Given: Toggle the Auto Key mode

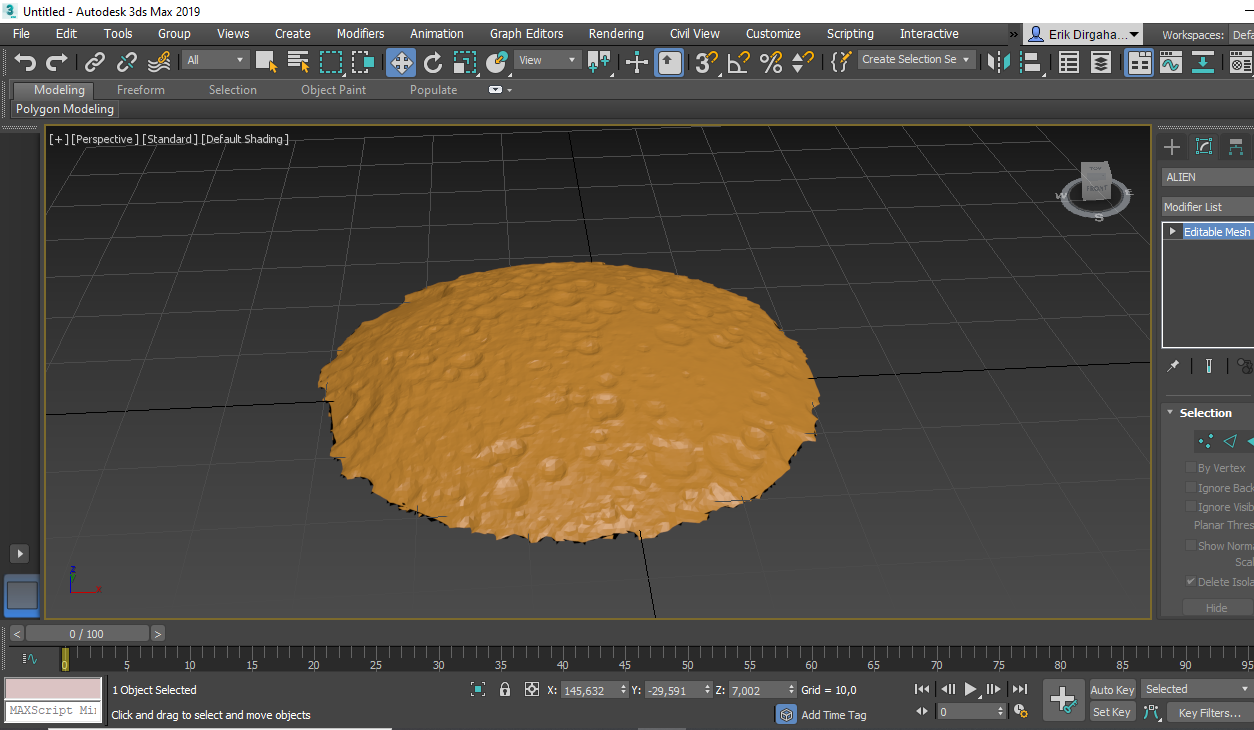Looking at the screenshot, I should [x=1112, y=689].
